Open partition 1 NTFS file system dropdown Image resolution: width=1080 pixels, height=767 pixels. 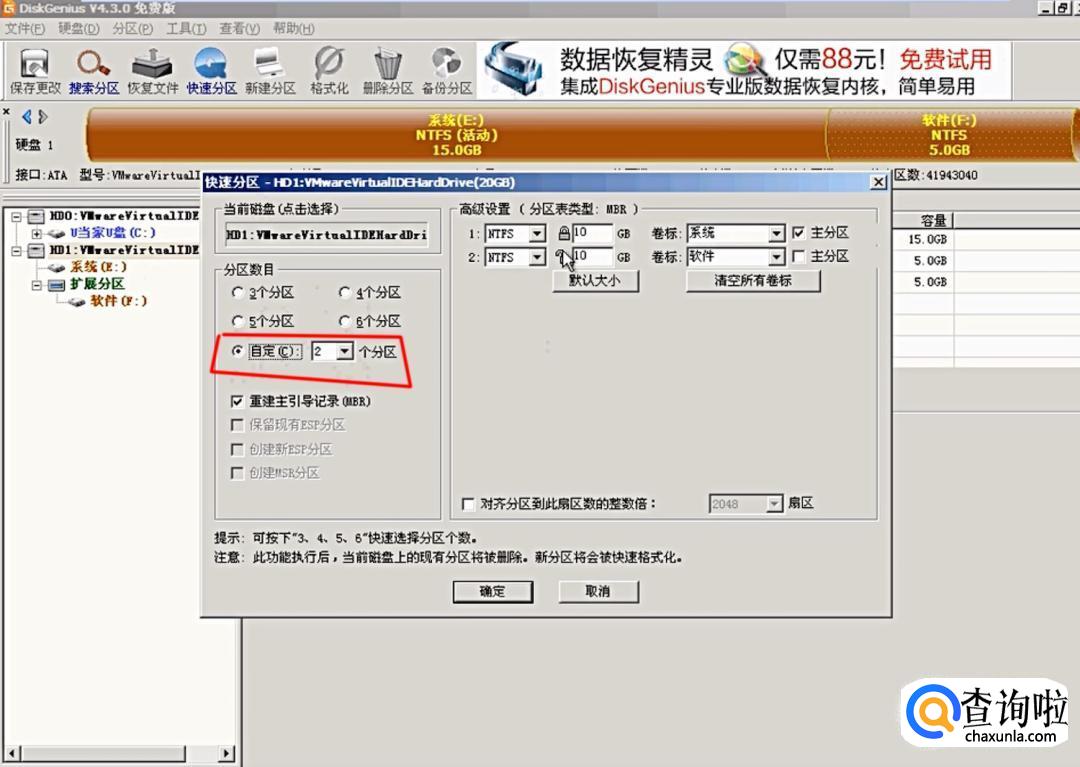click(537, 234)
